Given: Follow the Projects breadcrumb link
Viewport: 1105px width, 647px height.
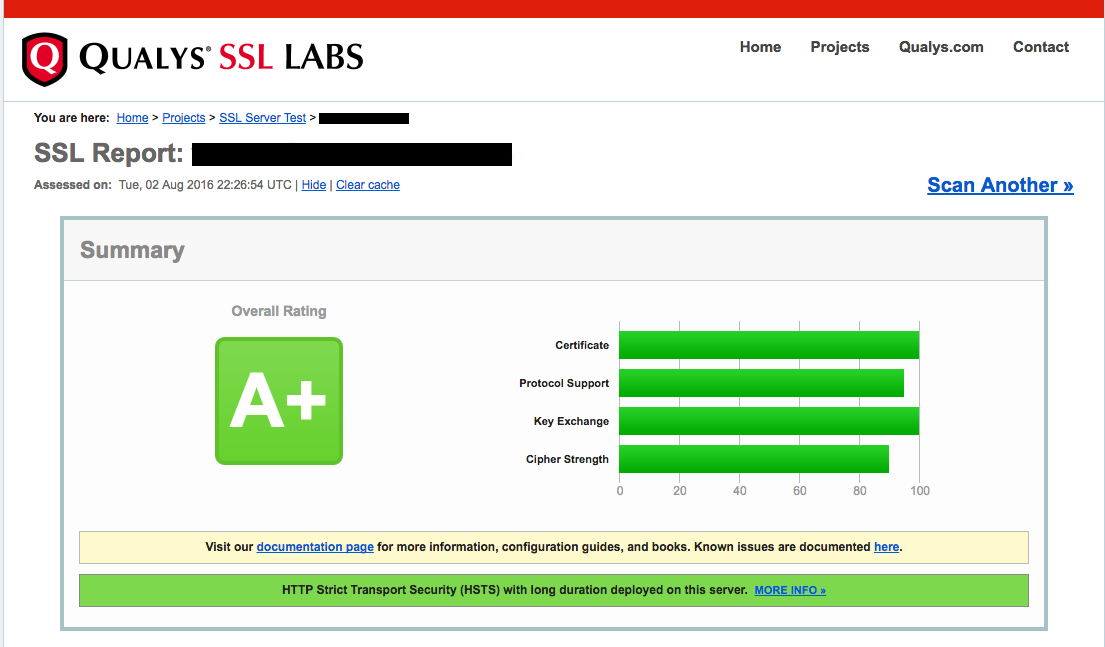Looking at the screenshot, I should (x=183, y=118).
